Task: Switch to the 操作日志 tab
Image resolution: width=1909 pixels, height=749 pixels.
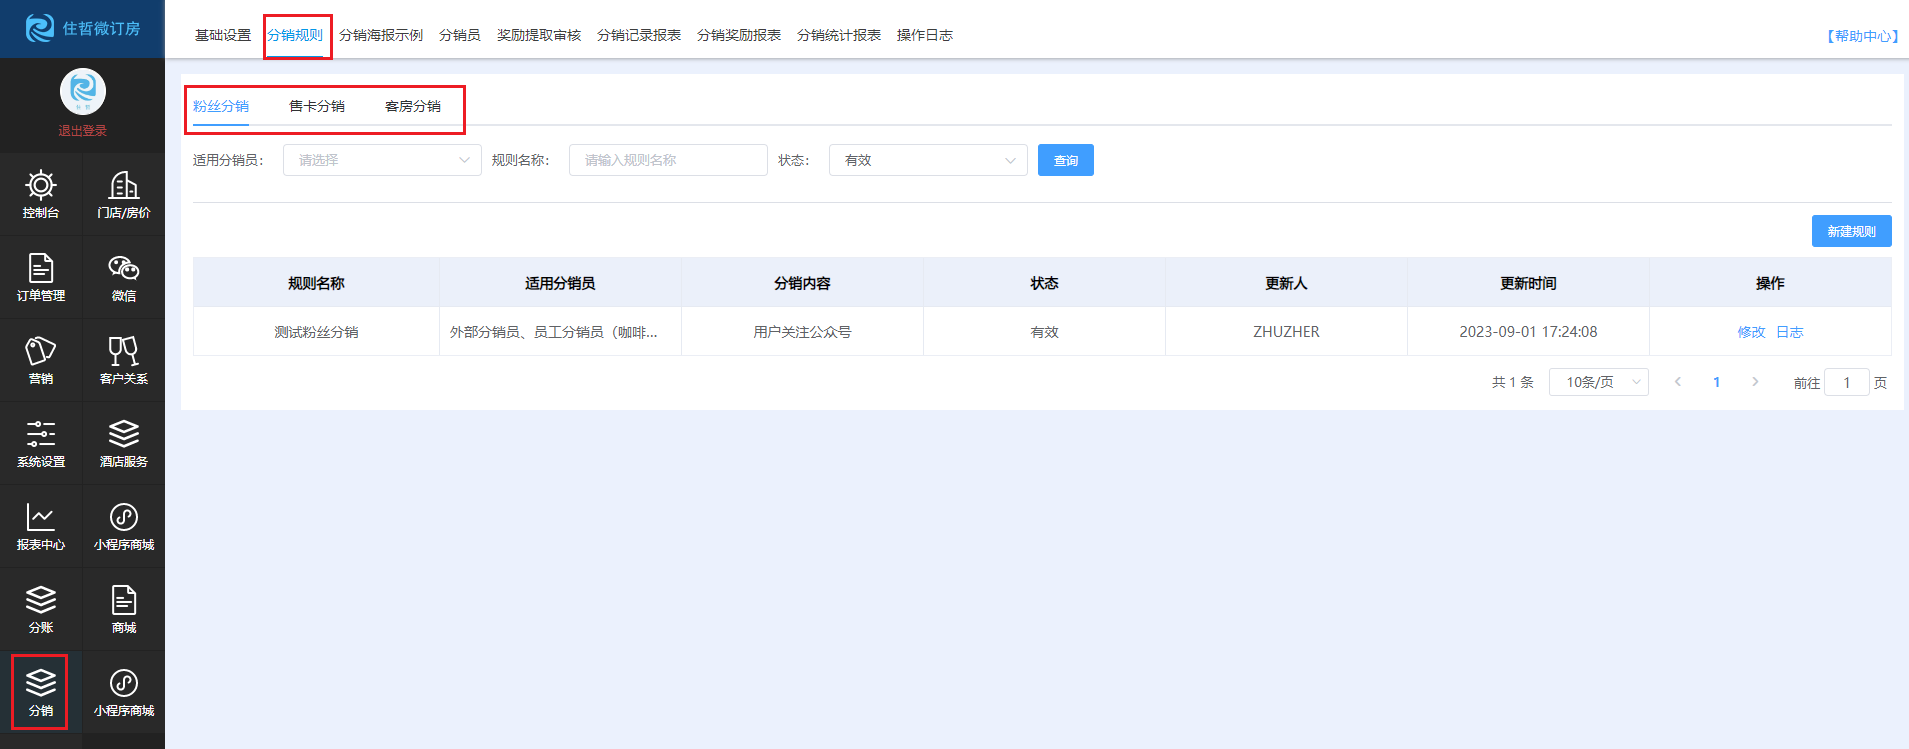Action: click(x=925, y=35)
